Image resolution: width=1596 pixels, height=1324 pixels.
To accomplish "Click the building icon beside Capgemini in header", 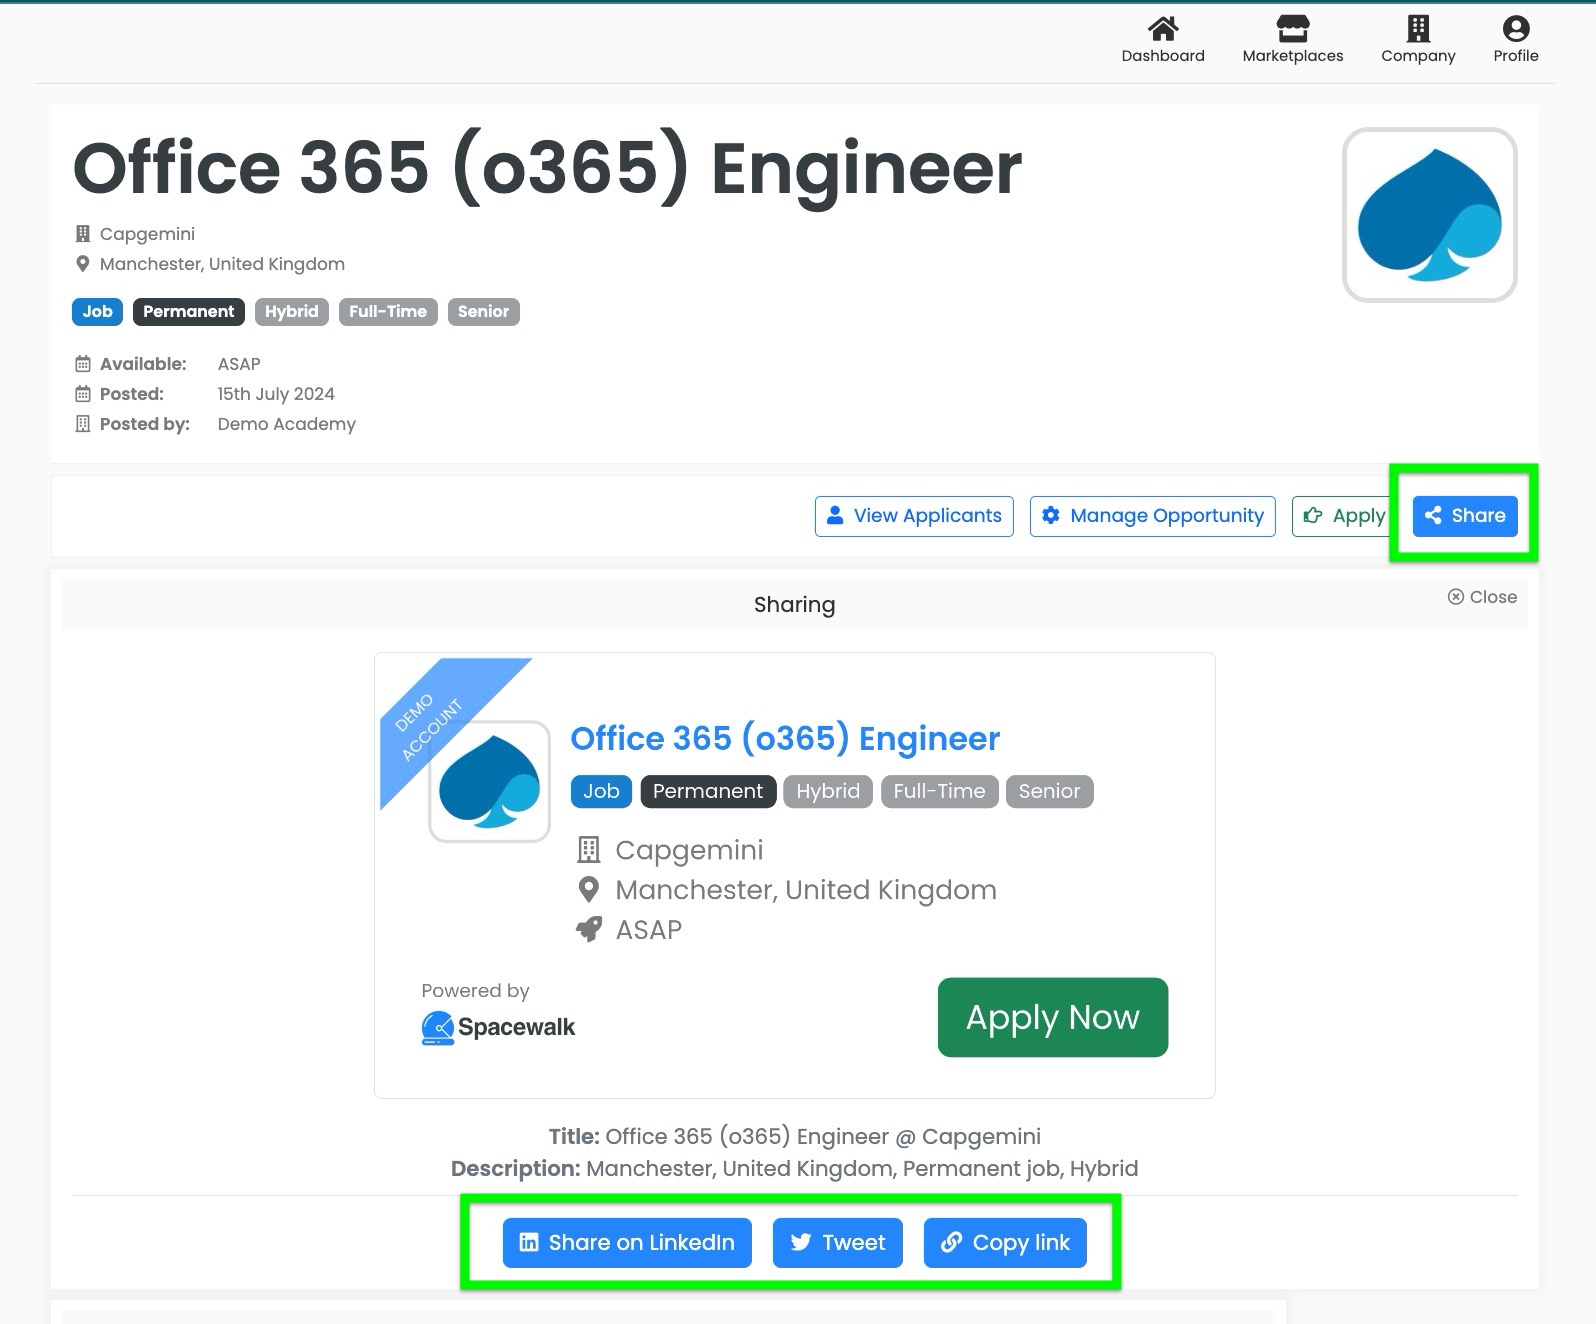I will (x=83, y=234).
